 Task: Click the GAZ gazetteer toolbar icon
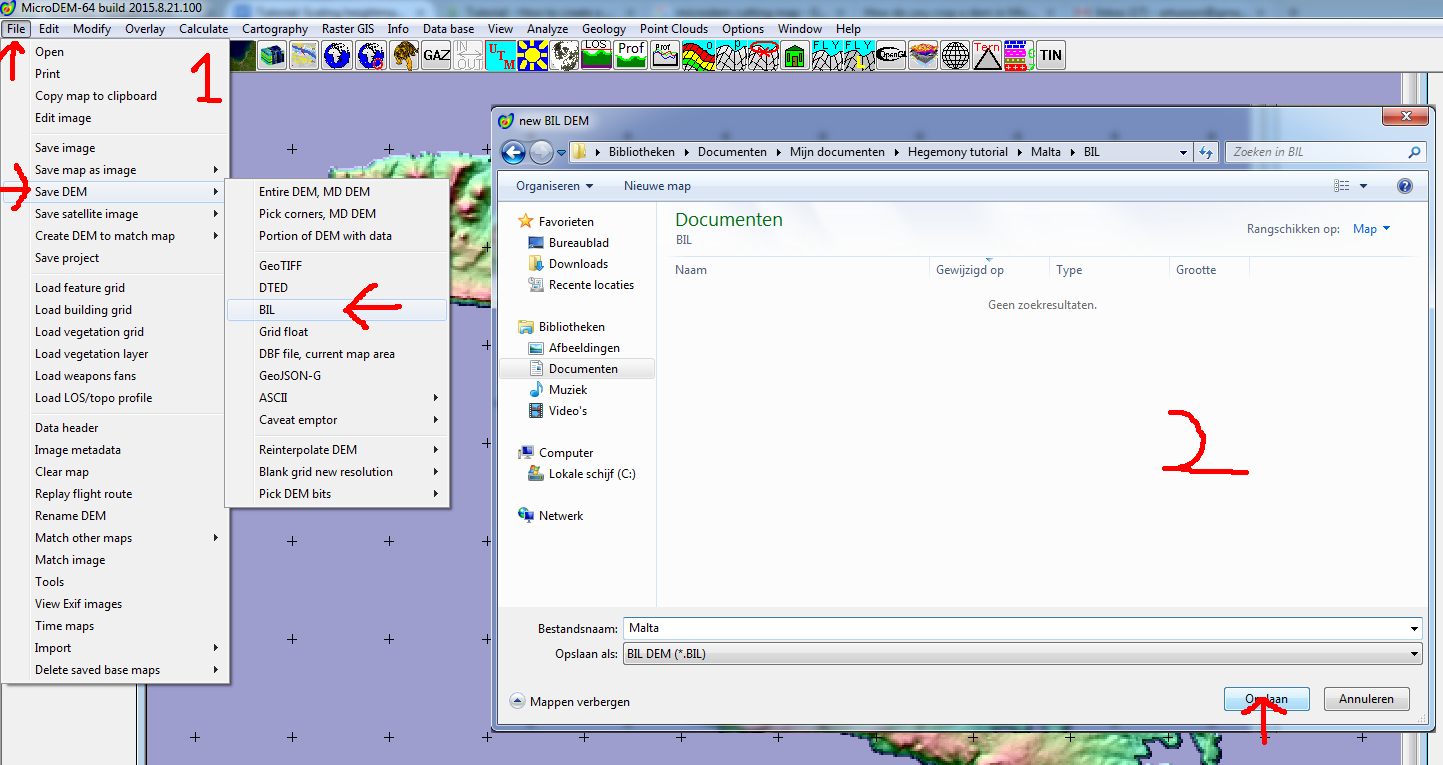tap(436, 55)
